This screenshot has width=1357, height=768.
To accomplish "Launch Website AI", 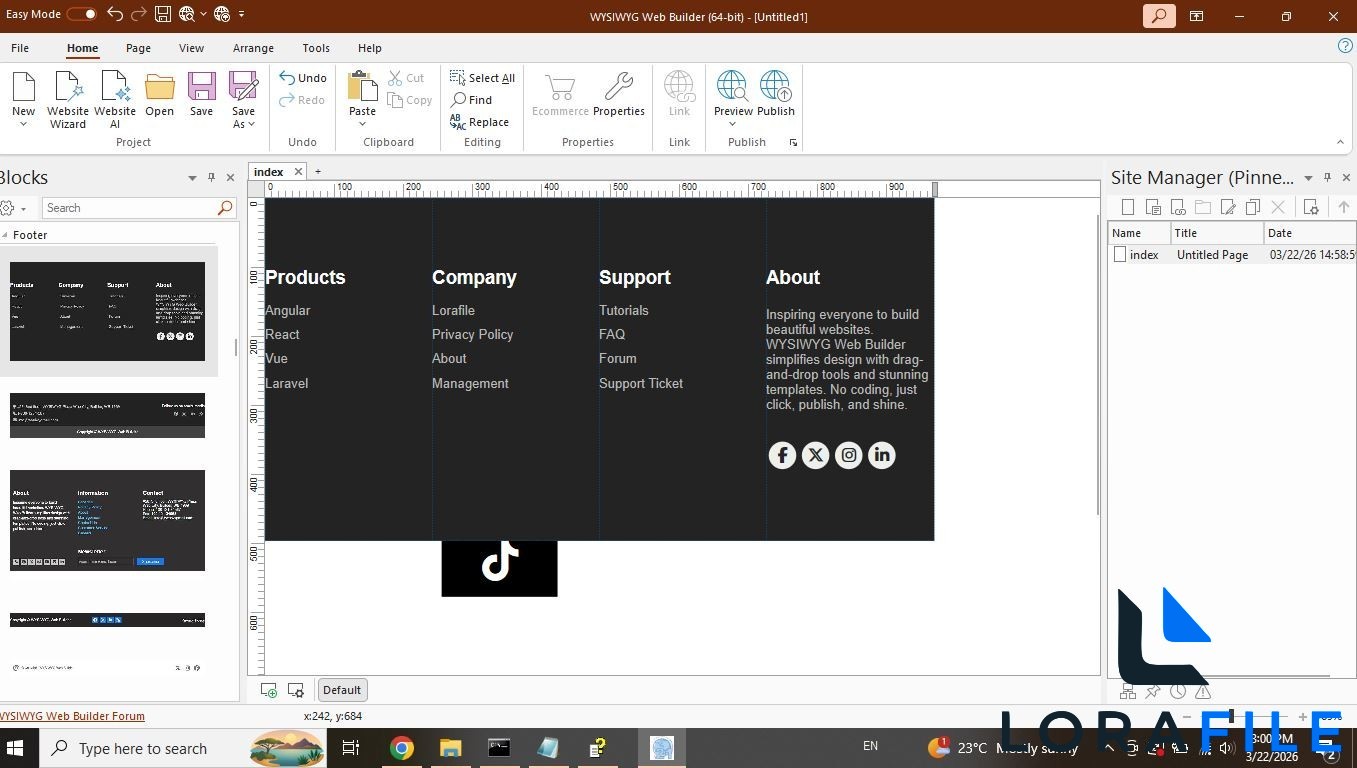I will click(115, 97).
